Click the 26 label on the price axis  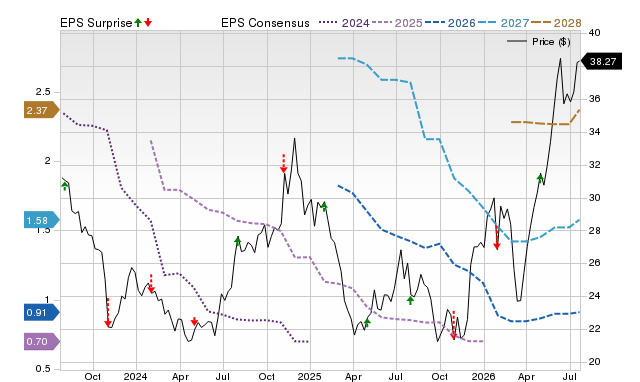[595, 263]
